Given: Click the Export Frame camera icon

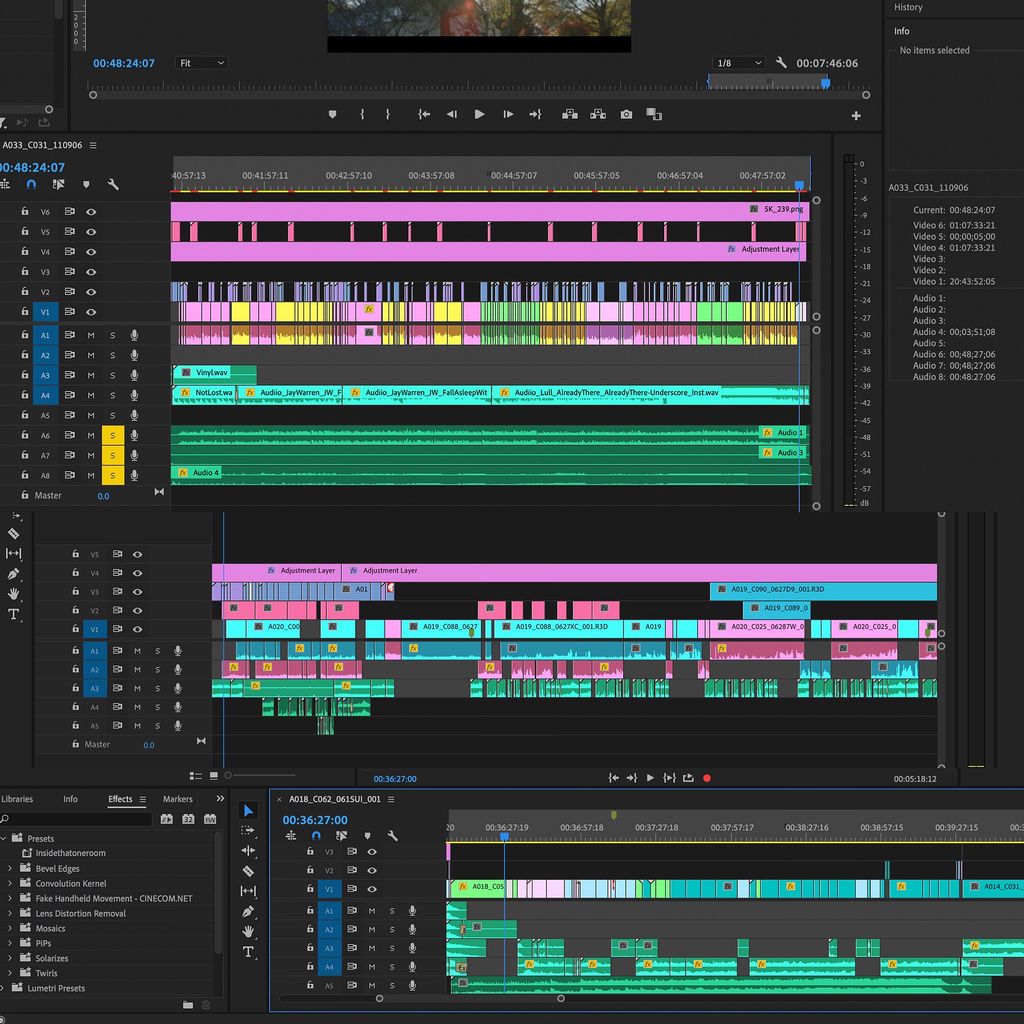Looking at the screenshot, I should click(x=626, y=114).
